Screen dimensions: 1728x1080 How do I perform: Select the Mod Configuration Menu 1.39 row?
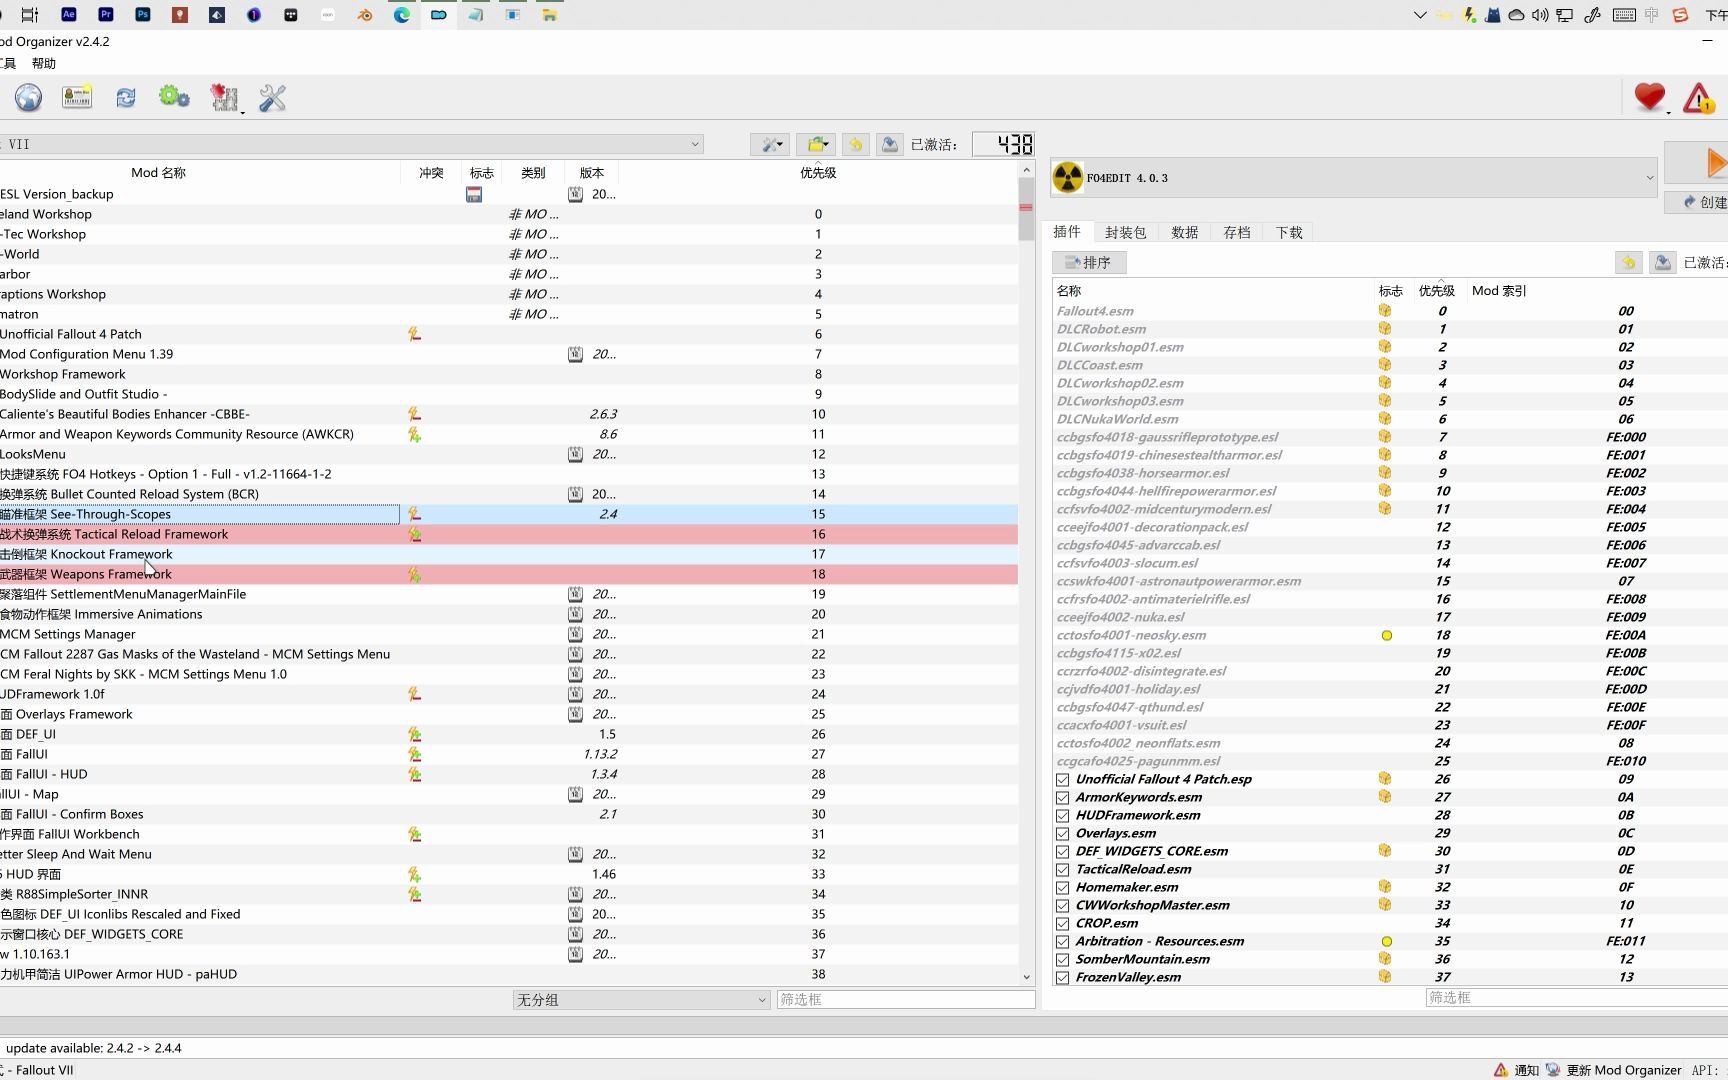[509, 354]
